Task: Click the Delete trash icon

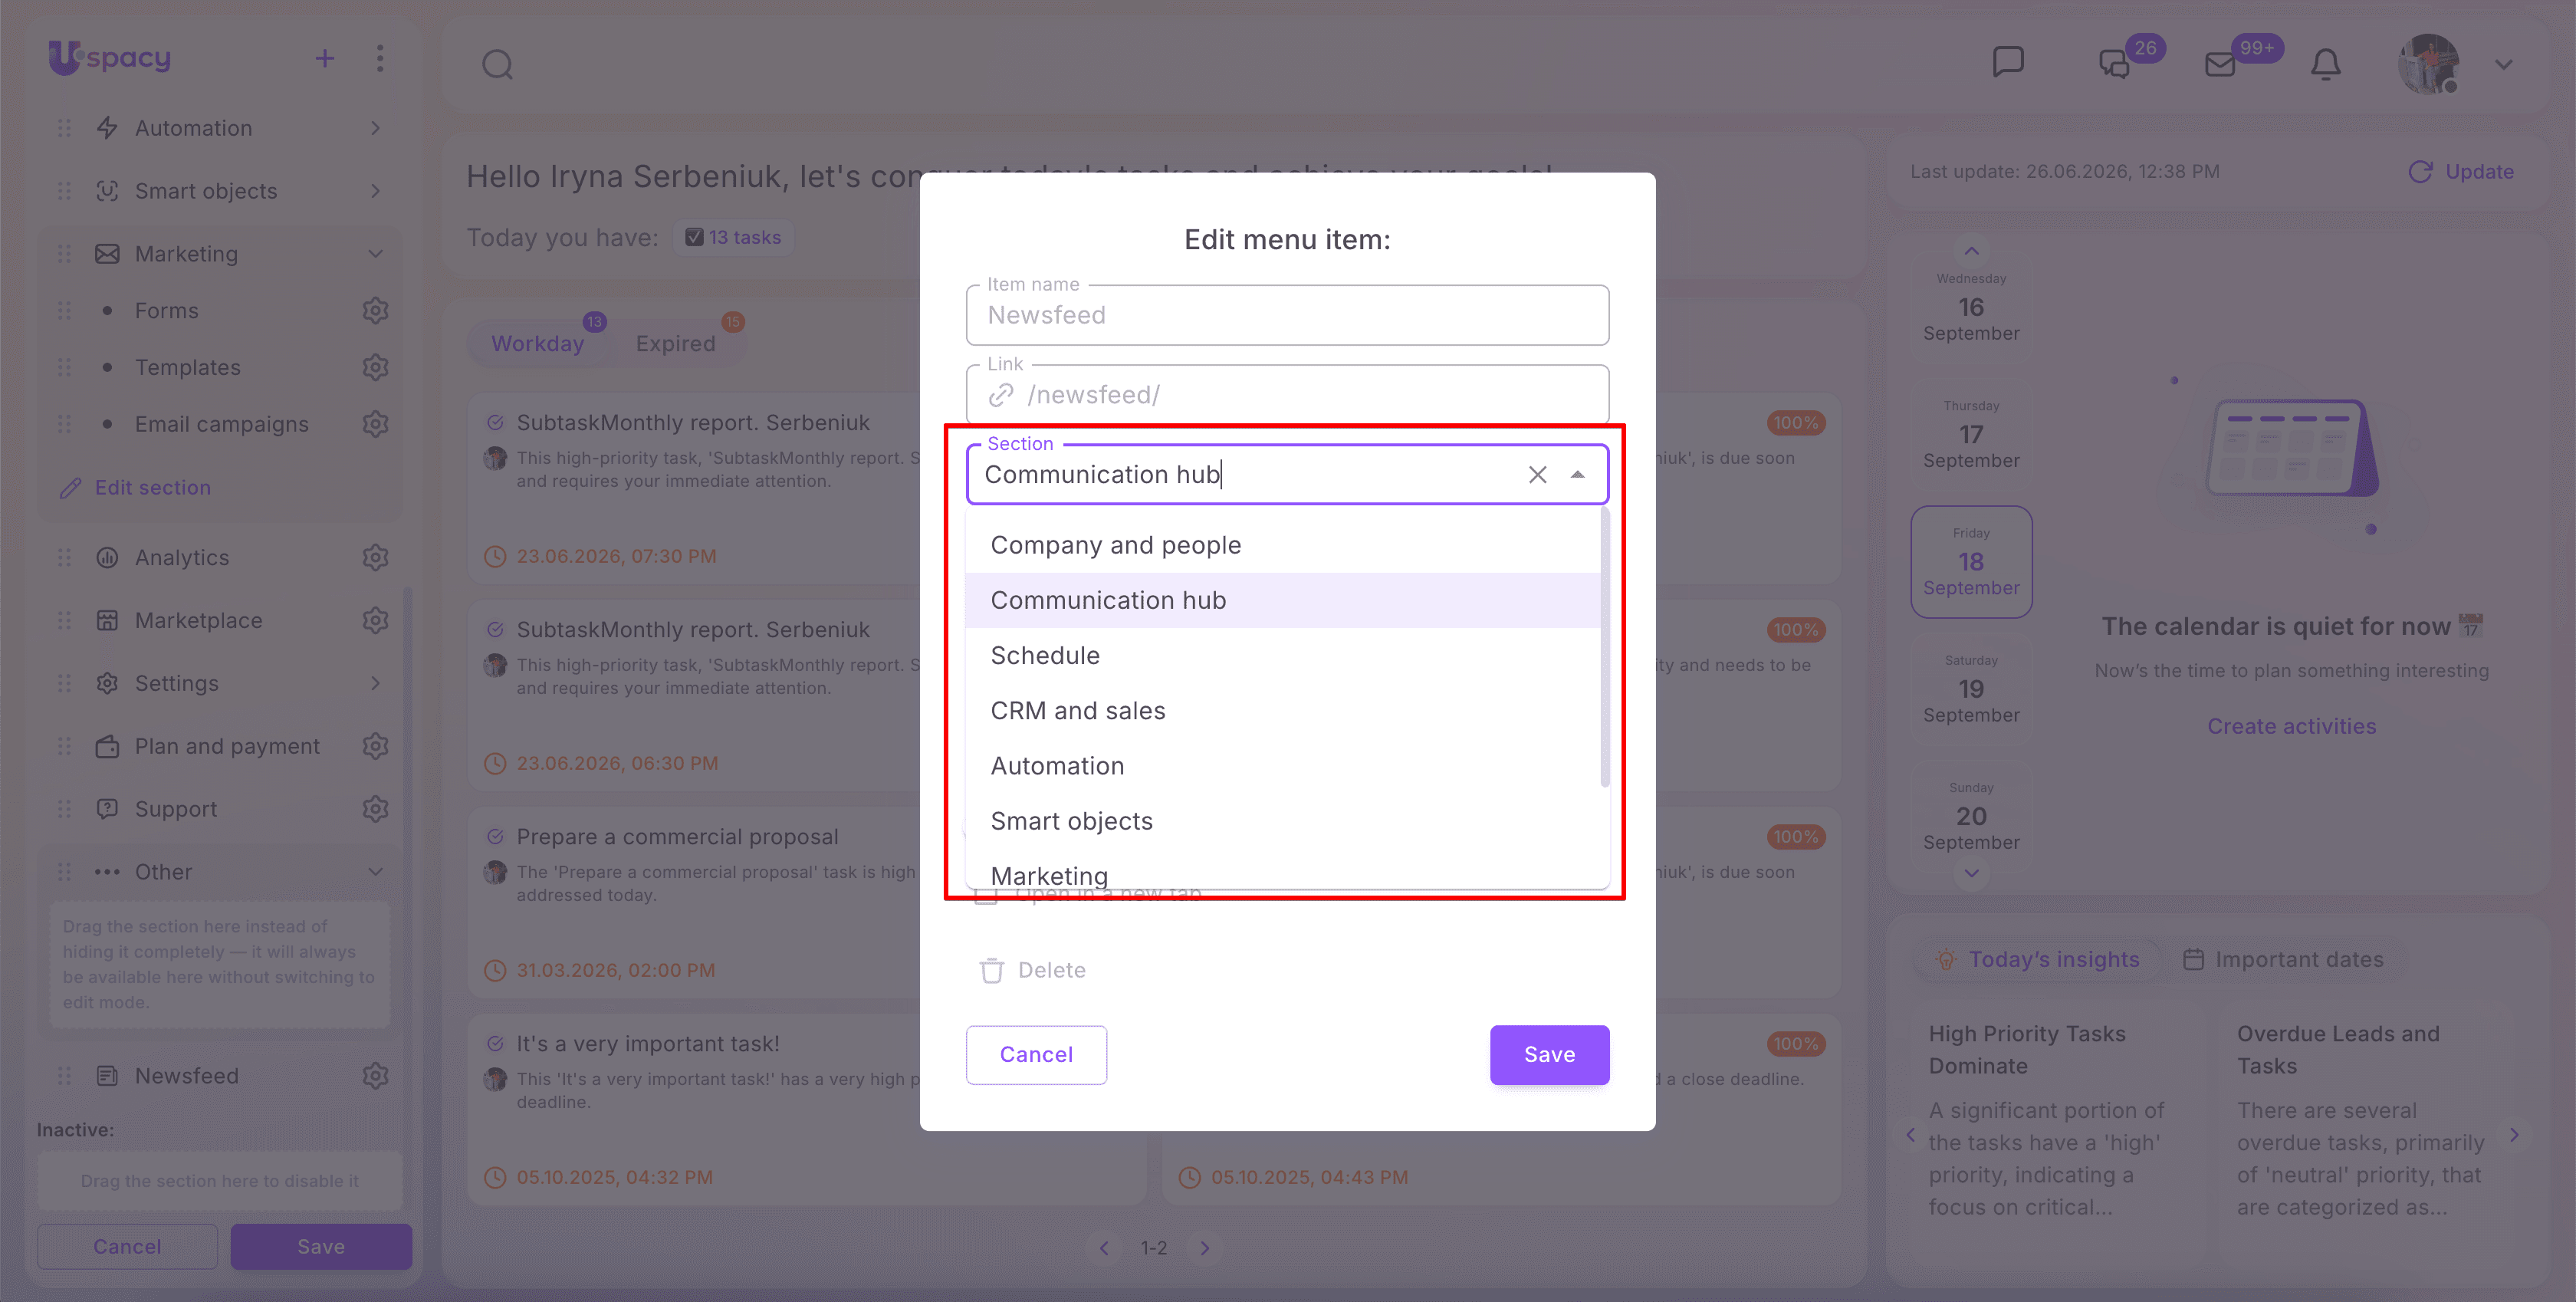Action: 991,970
